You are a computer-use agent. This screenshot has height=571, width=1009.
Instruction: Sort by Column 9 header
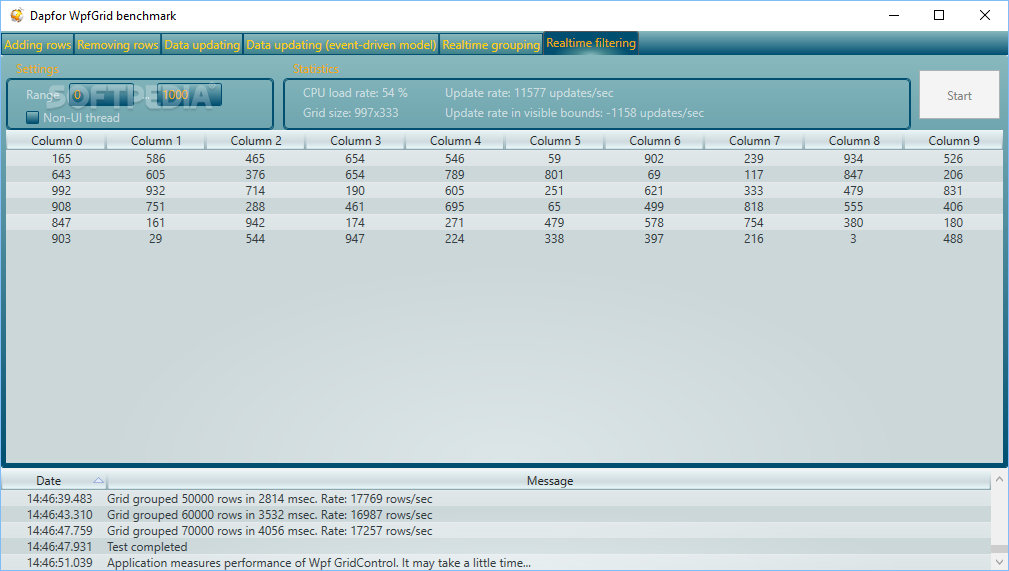(954, 140)
